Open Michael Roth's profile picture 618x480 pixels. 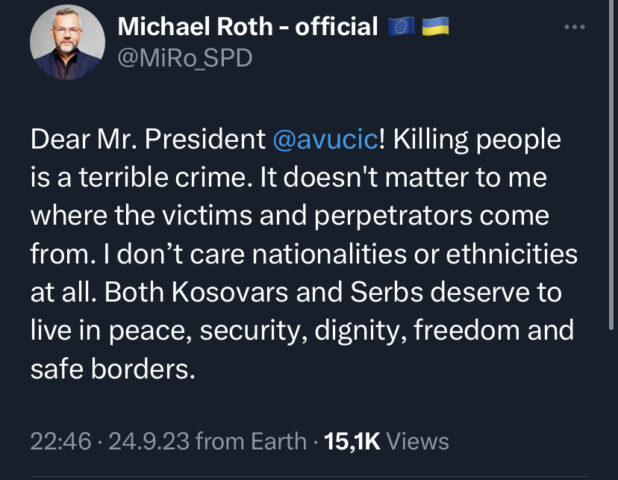(x=67, y=43)
